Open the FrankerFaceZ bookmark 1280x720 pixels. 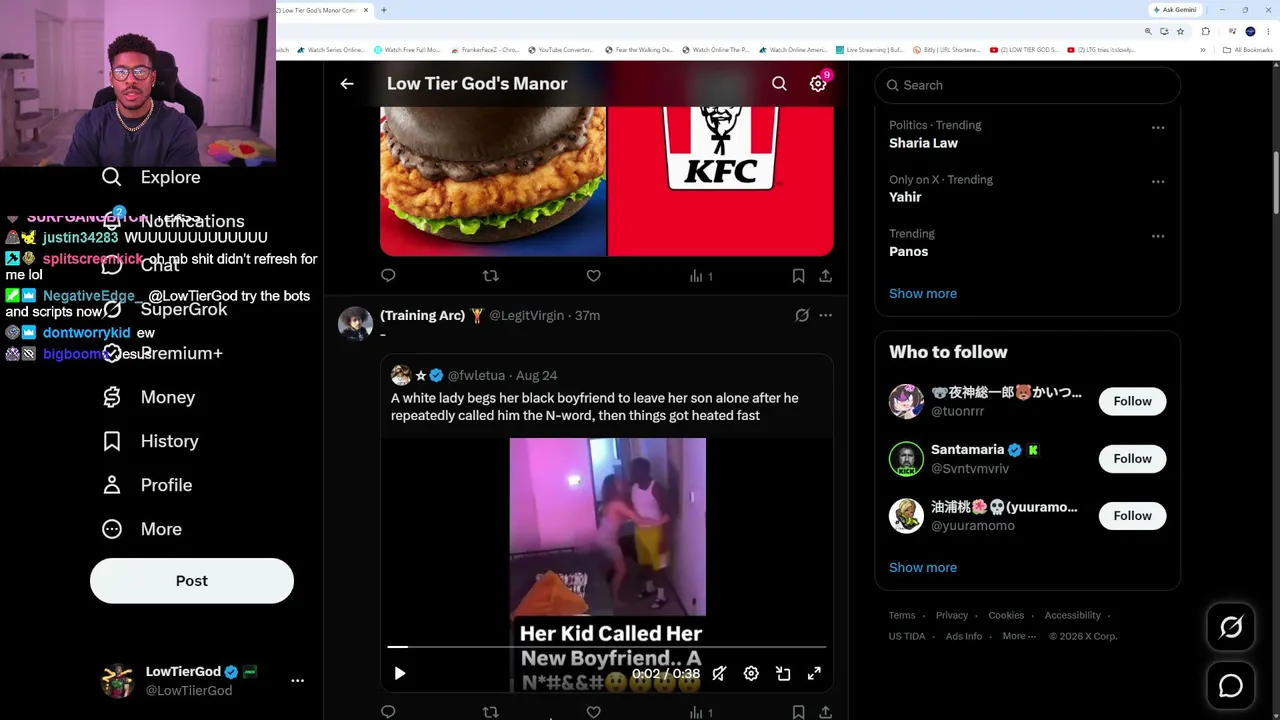[x=485, y=50]
